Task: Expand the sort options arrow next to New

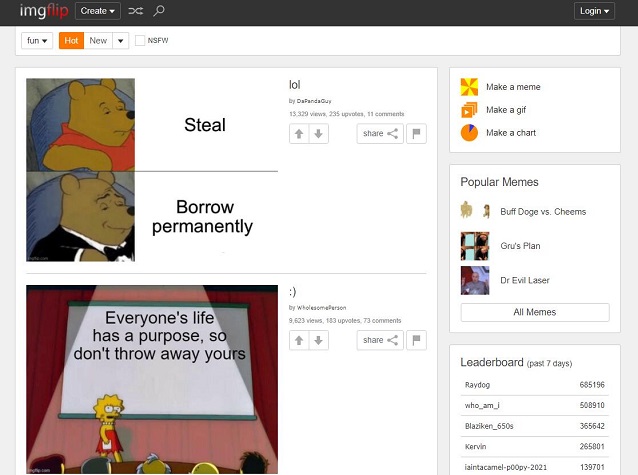Action: click(120, 41)
